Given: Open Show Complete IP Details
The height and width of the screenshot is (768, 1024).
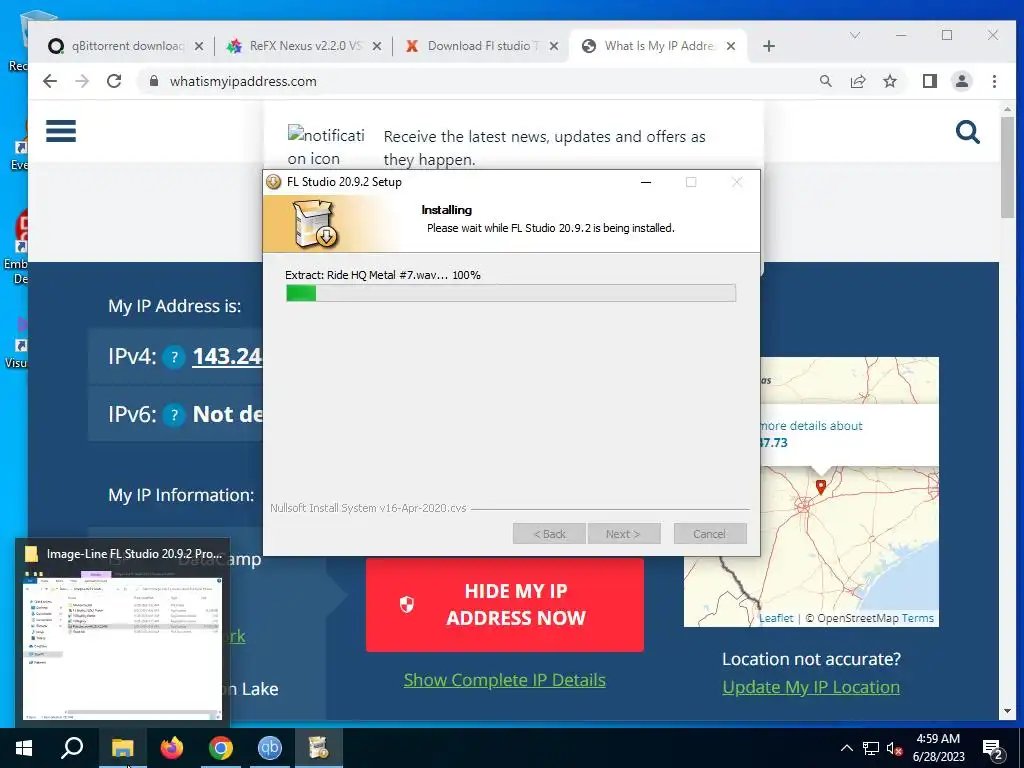Looking at the screenshot, I should (x=504, y=680).
